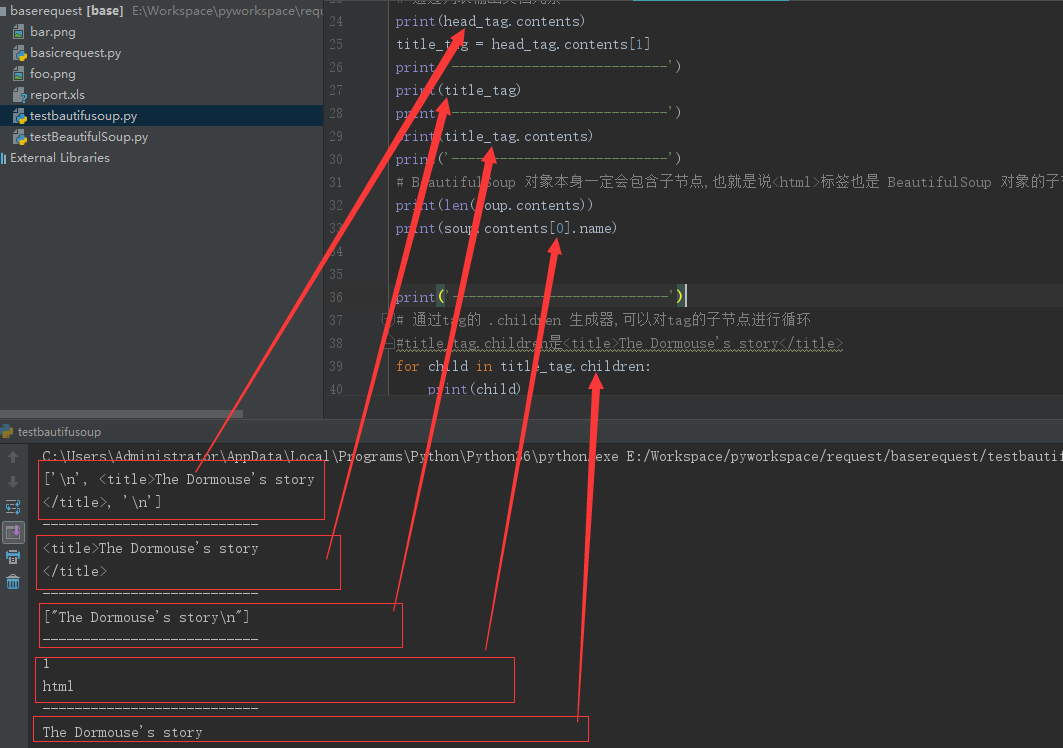Click the up arrow in run panel
Viewport: 1063px width, 748px height.
pos(13,457)
